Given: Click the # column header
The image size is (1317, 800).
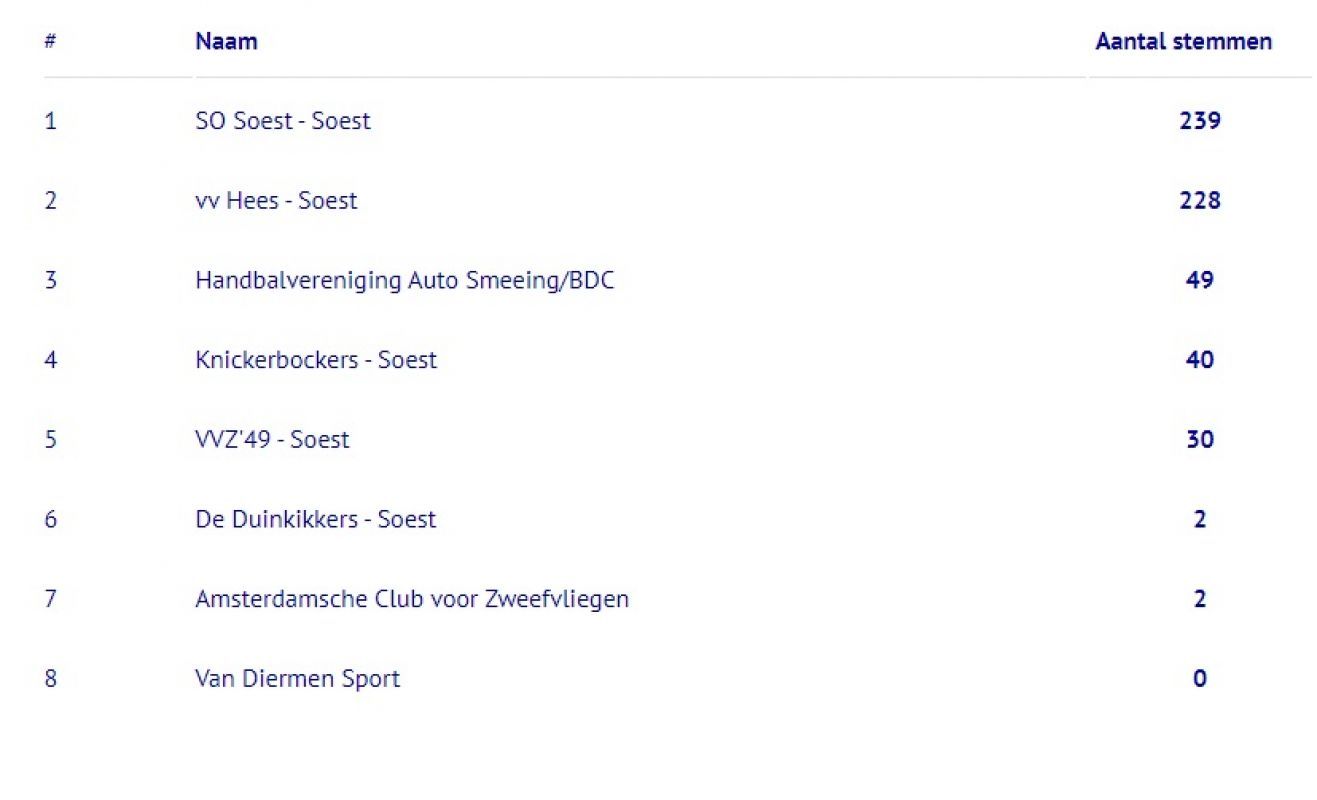Looking at the screenshot, I should pyautogui.click(x=49, y=42).
